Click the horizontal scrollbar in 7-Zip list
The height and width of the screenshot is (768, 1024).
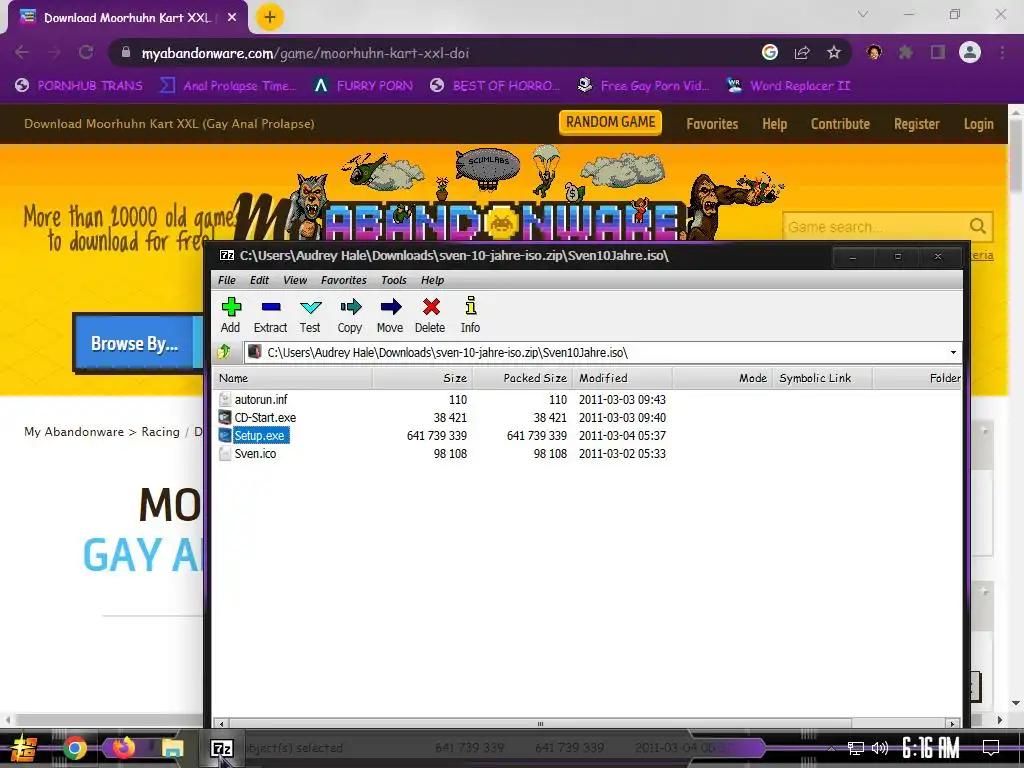[540, 724]
